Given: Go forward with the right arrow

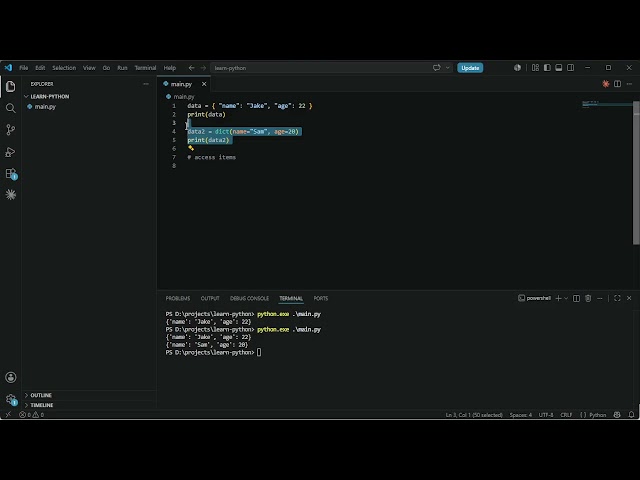Looking at the screenshot, I should (x=203, y=68).
